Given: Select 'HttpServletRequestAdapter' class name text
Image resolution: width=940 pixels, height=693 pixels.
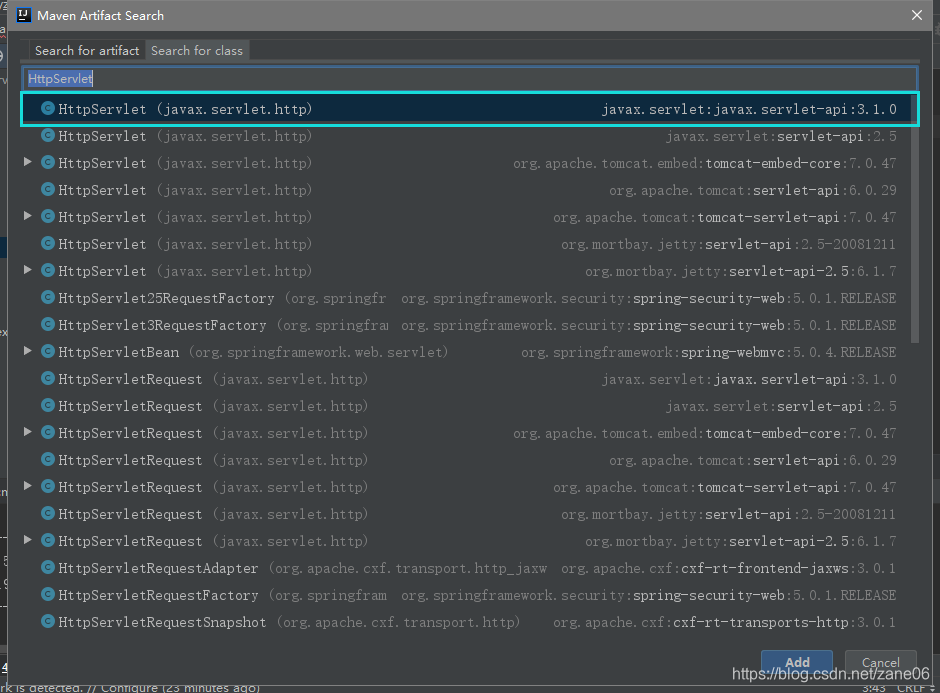Looking at the screenshot, I should (x=158, y=568).
